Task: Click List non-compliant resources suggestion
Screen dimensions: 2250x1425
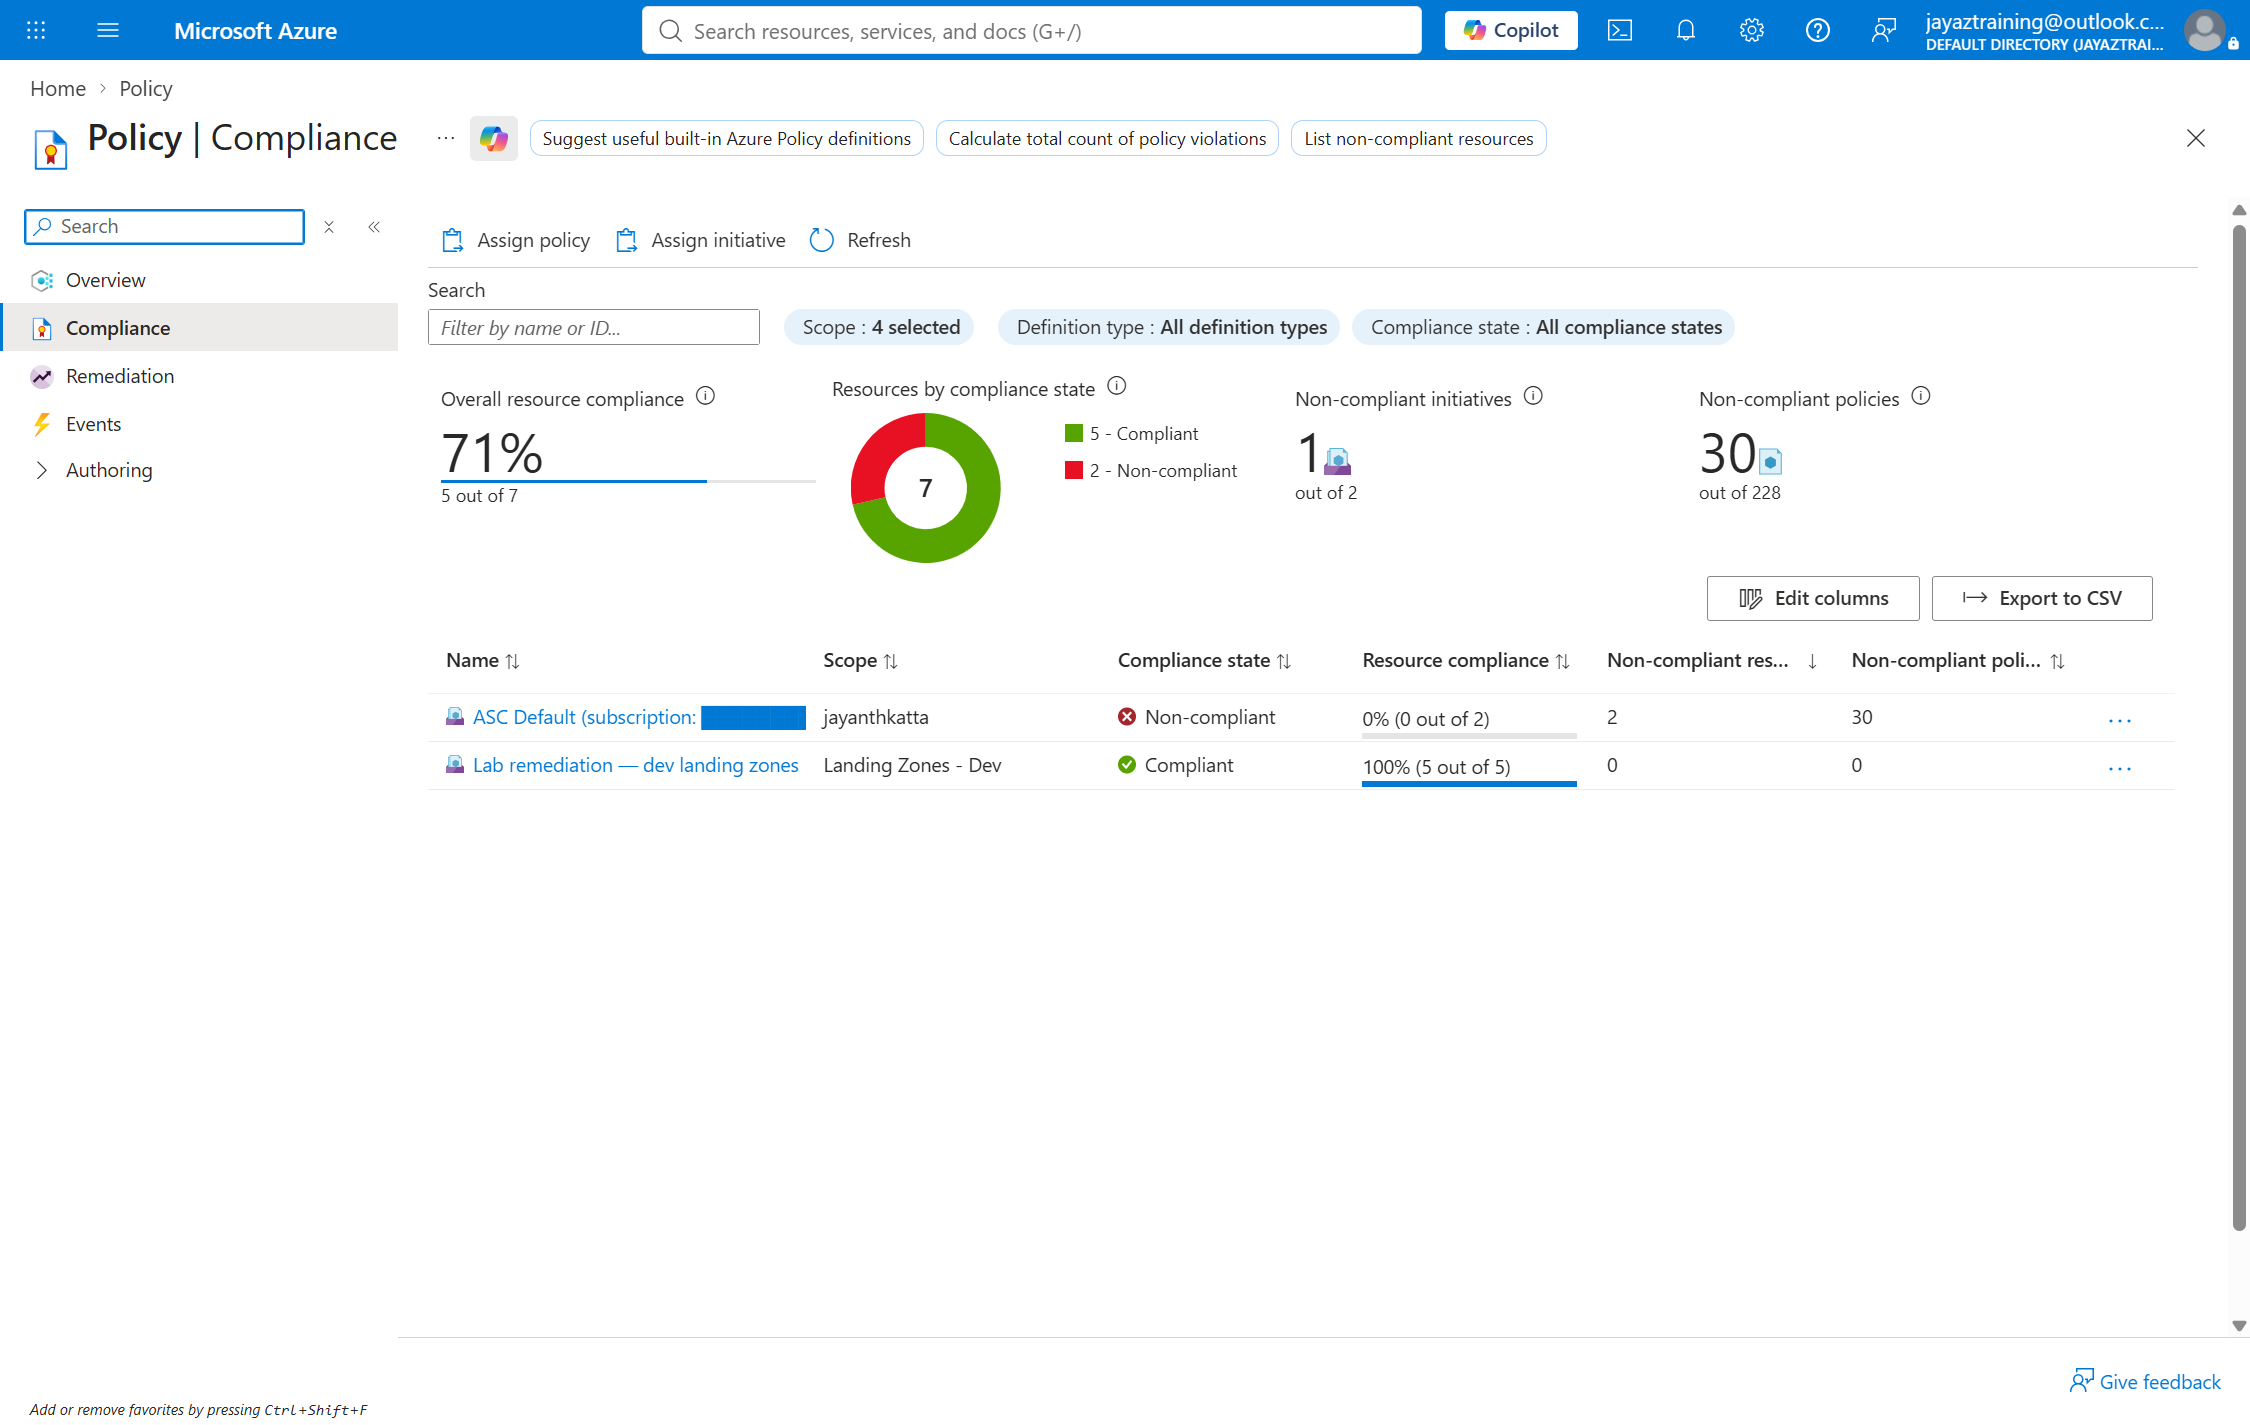Action: pyautogui.click(x=1418, y=138)
